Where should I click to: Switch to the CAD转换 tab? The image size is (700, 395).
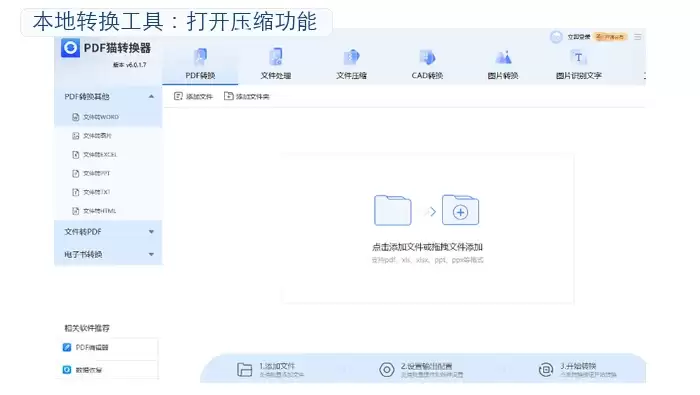[427, 64]
